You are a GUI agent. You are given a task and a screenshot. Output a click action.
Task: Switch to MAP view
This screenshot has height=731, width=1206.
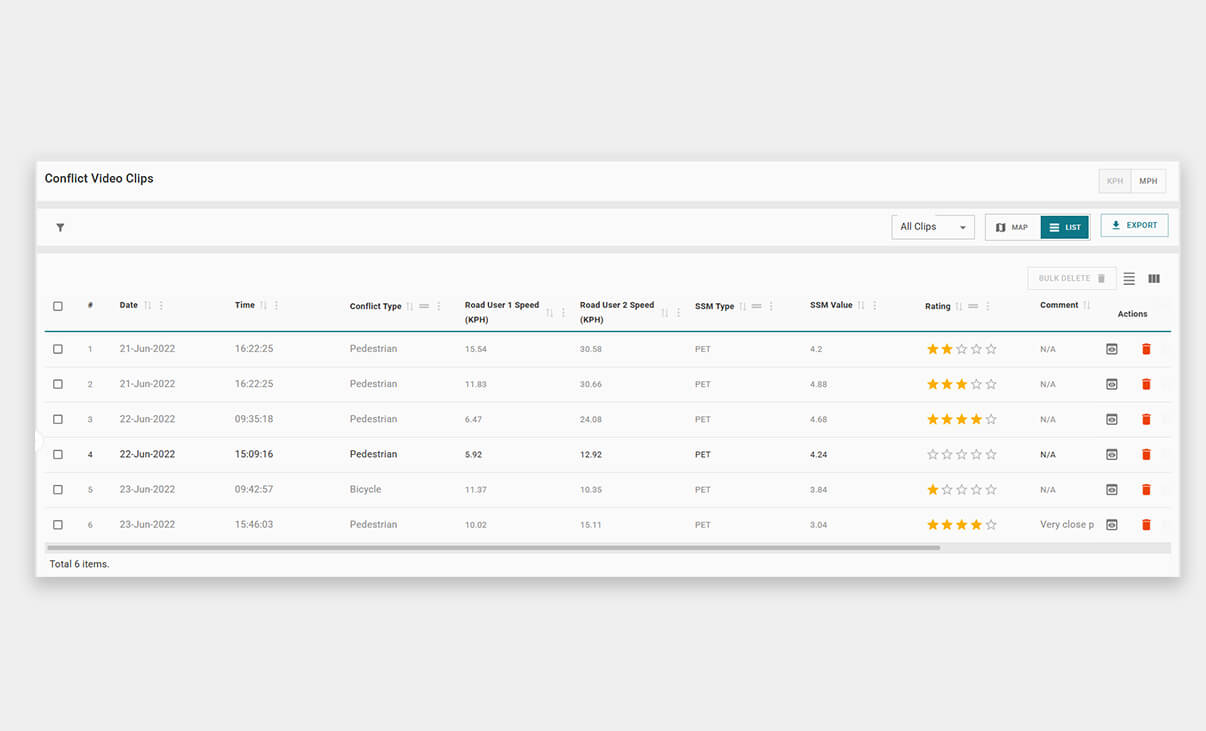click(1012, 227)
